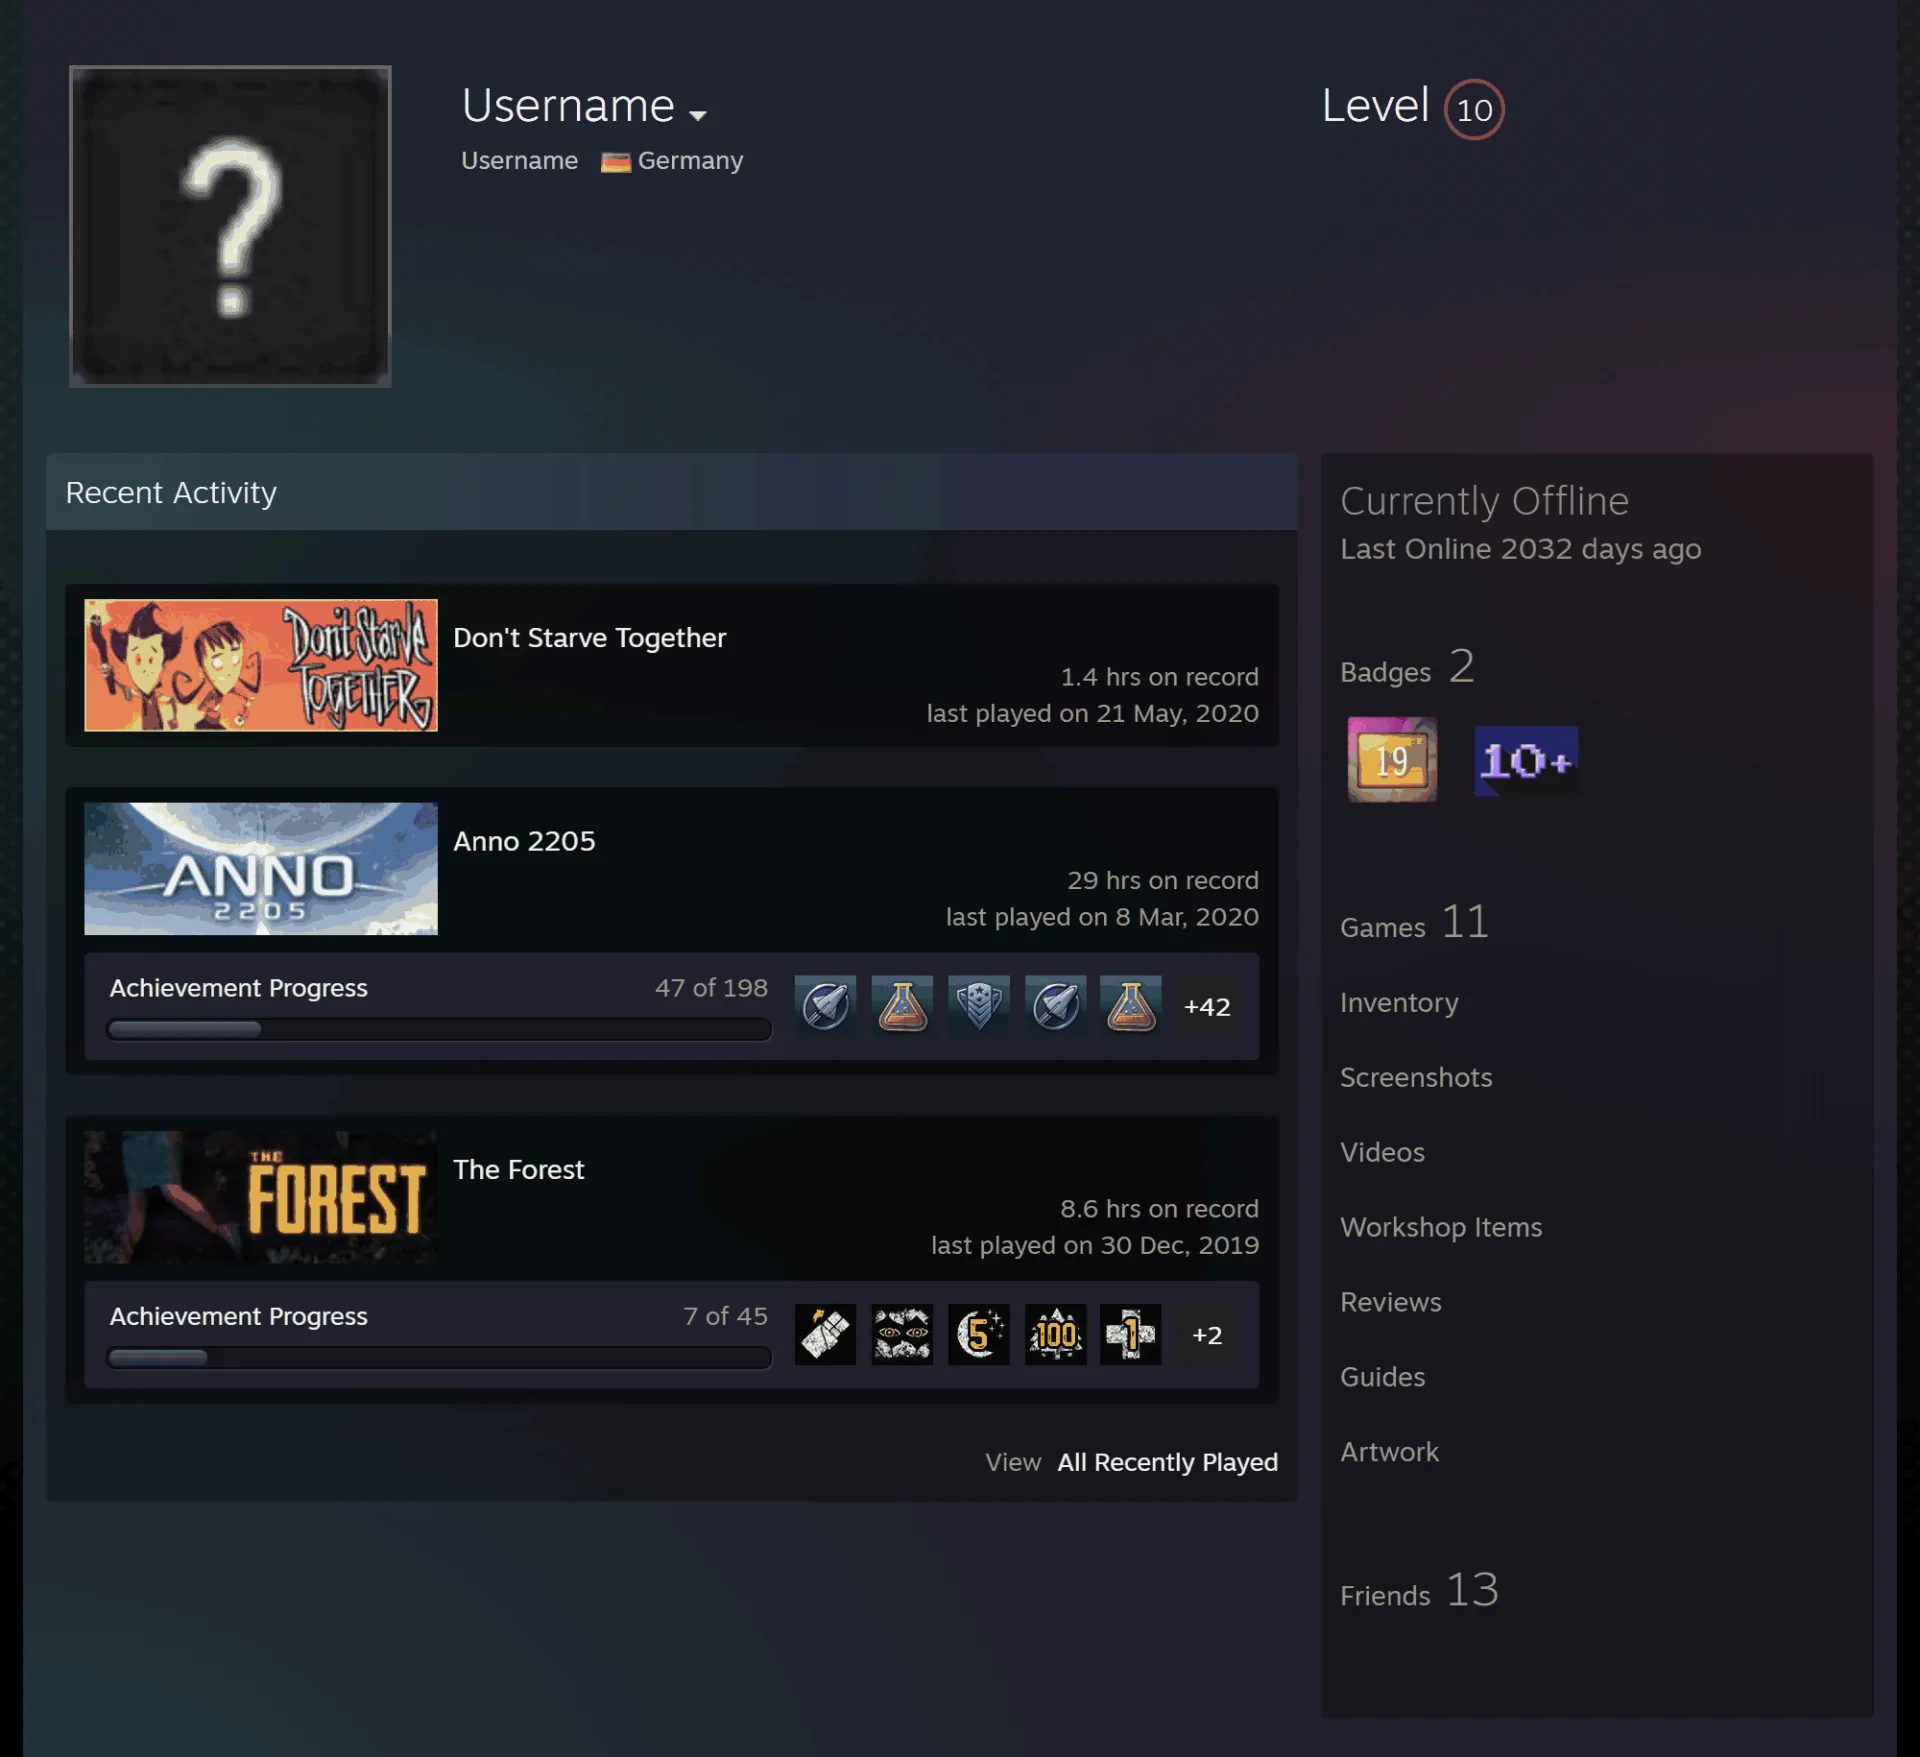Click the 19 years of service badge
The image size is (1920, 1757).
click(1392, 759)
